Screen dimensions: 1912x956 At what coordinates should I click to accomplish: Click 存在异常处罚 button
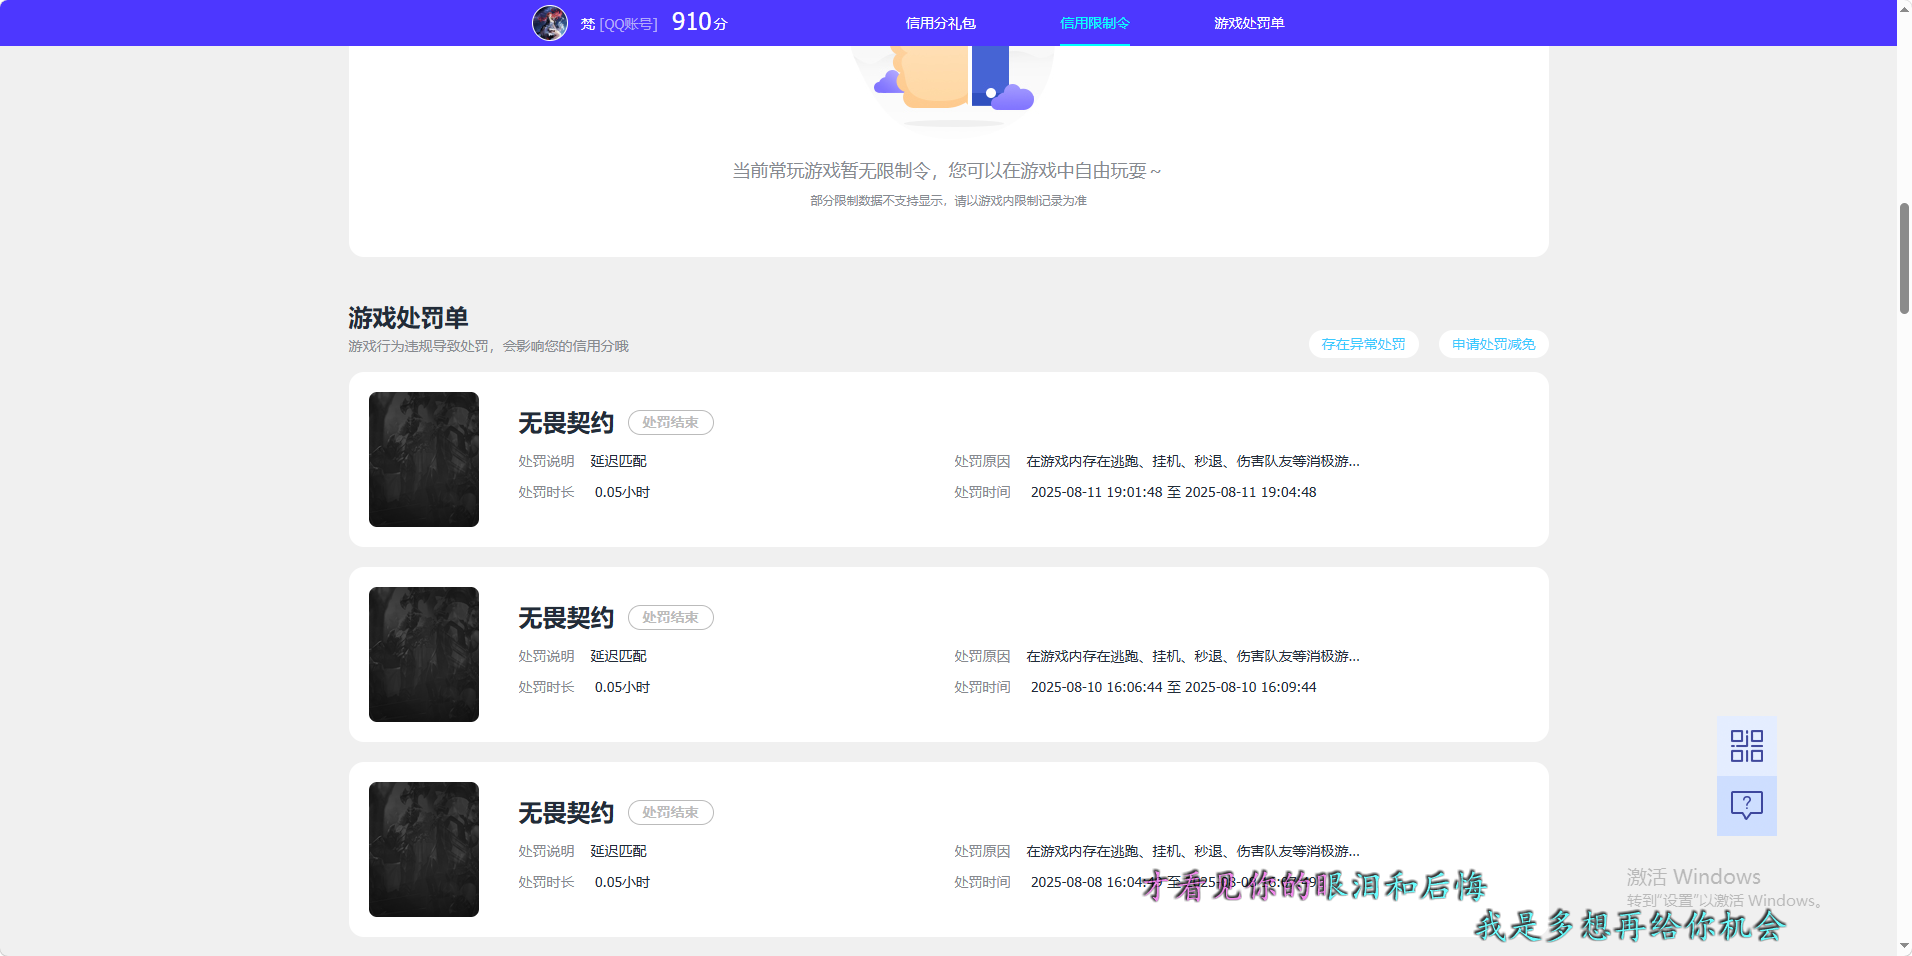pos(1363,344)
